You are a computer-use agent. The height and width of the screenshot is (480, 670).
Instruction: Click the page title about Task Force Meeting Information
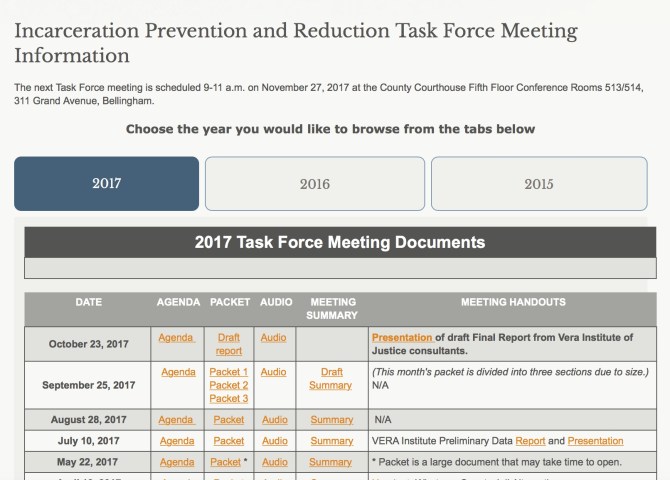tap(296, 43)
